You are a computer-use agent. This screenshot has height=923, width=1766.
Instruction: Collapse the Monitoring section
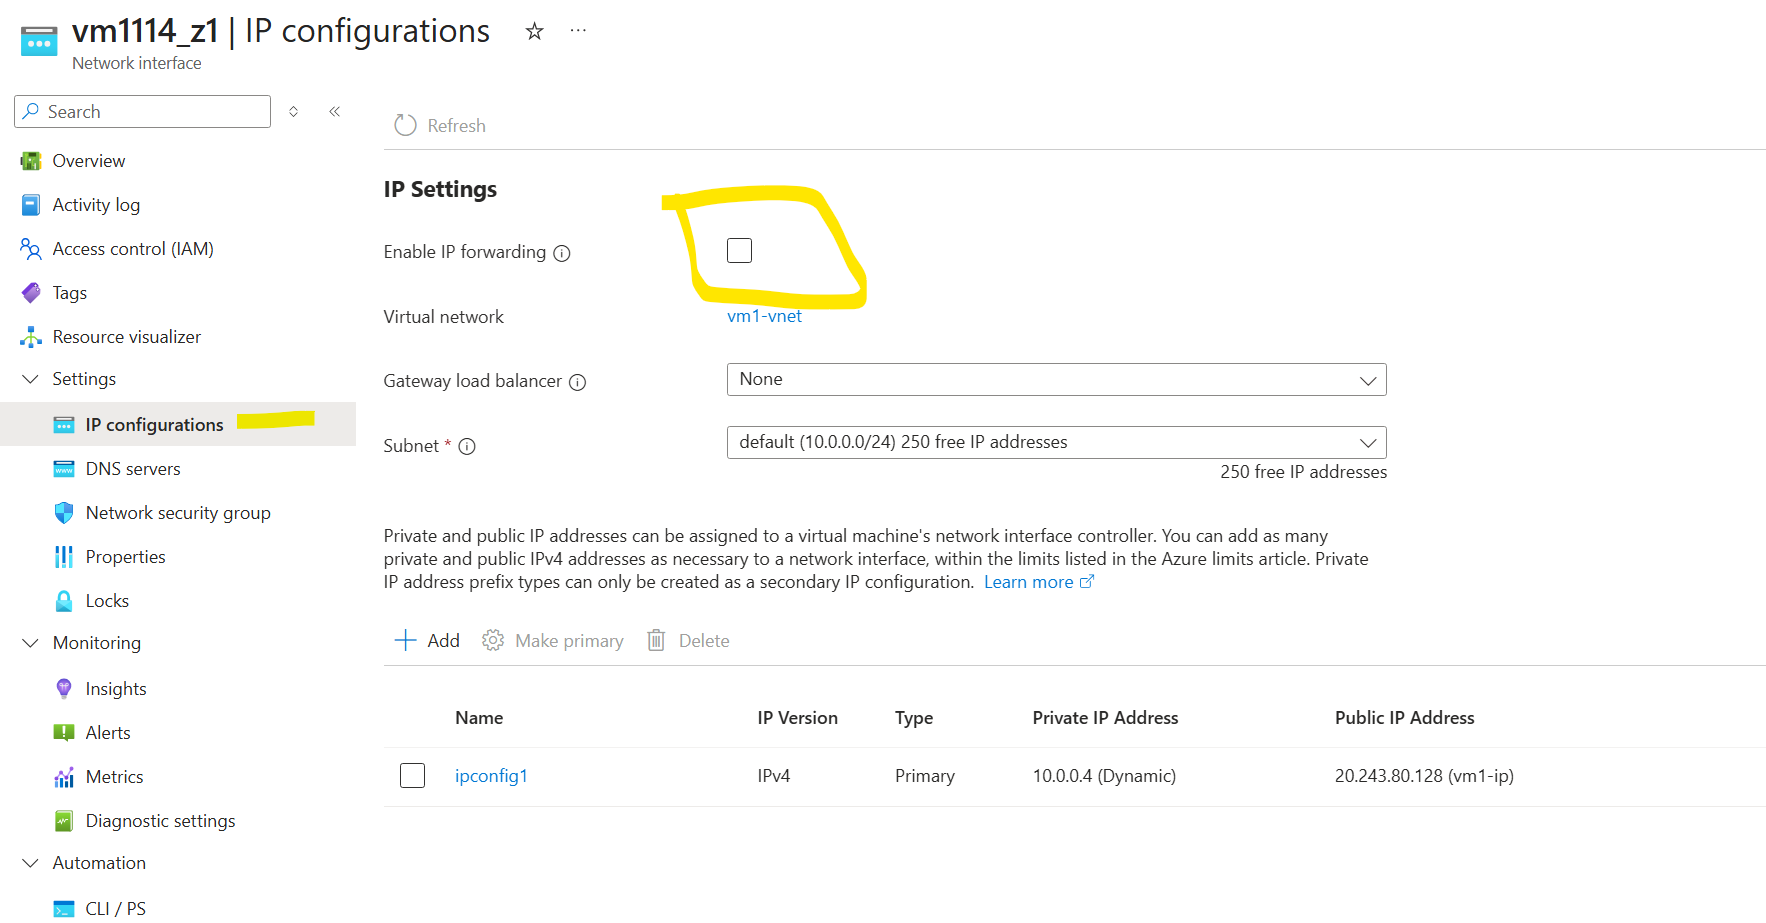pos(31,643)
